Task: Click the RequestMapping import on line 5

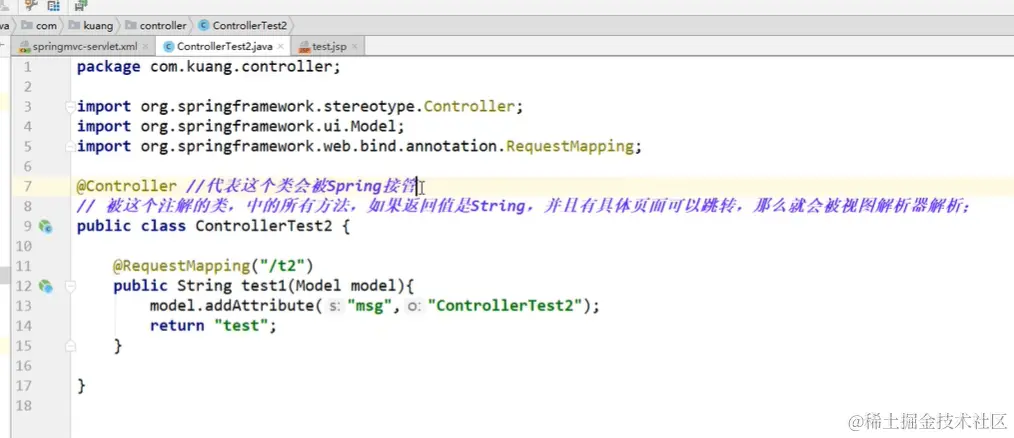Action: pyautogui.click(x=359, y=147)
